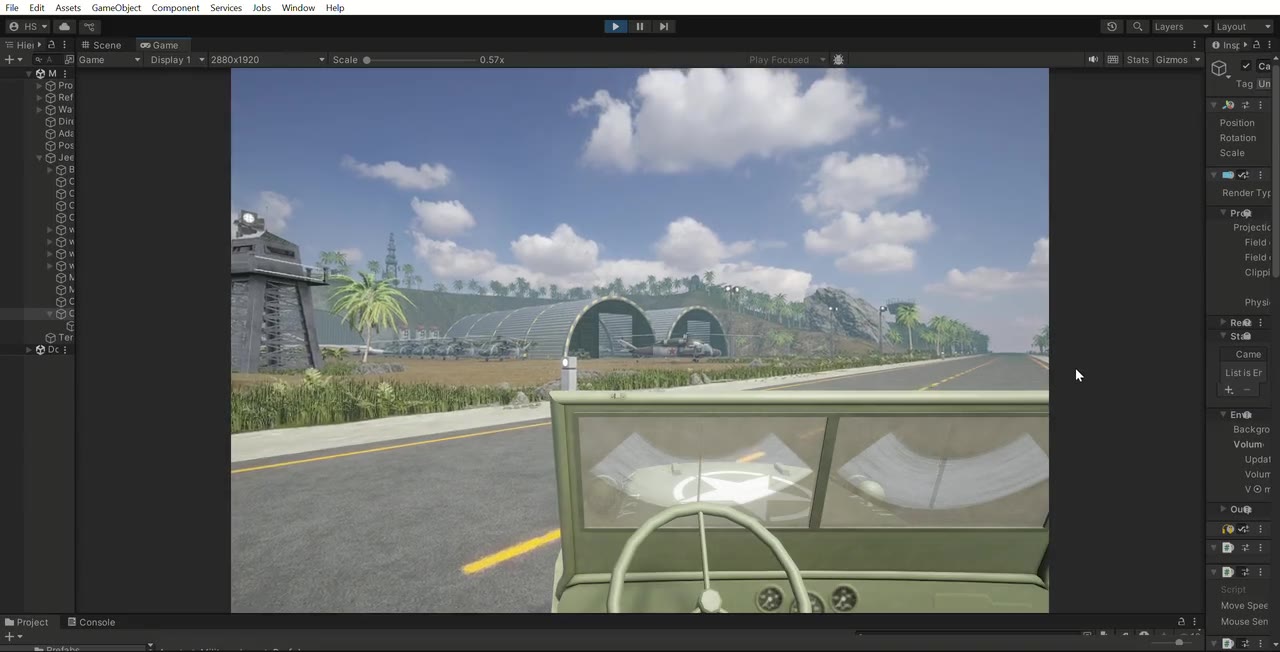
Task: Switch to the Scene tab
Action: tap(101, 45)
